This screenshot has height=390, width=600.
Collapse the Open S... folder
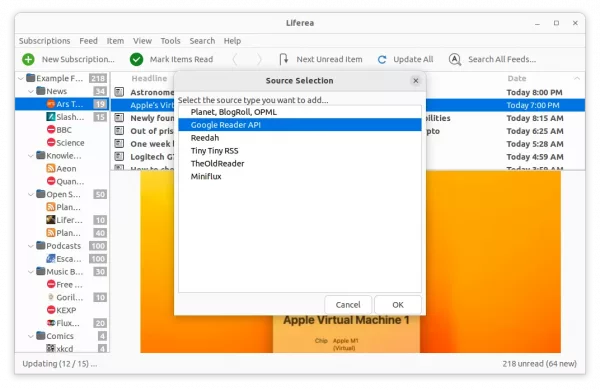(31, 194)
